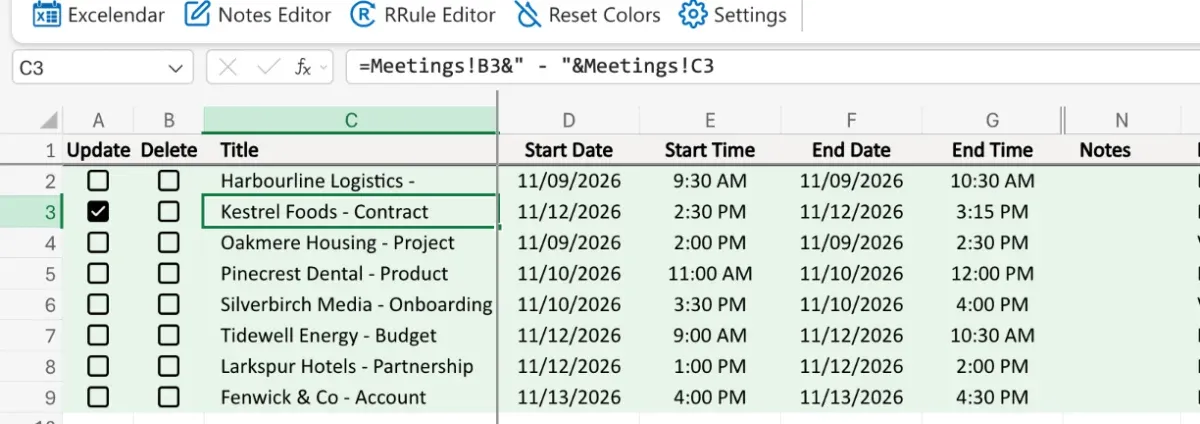Click the select-all corner triangle
Screen dimensions: 1200x424
48,121
